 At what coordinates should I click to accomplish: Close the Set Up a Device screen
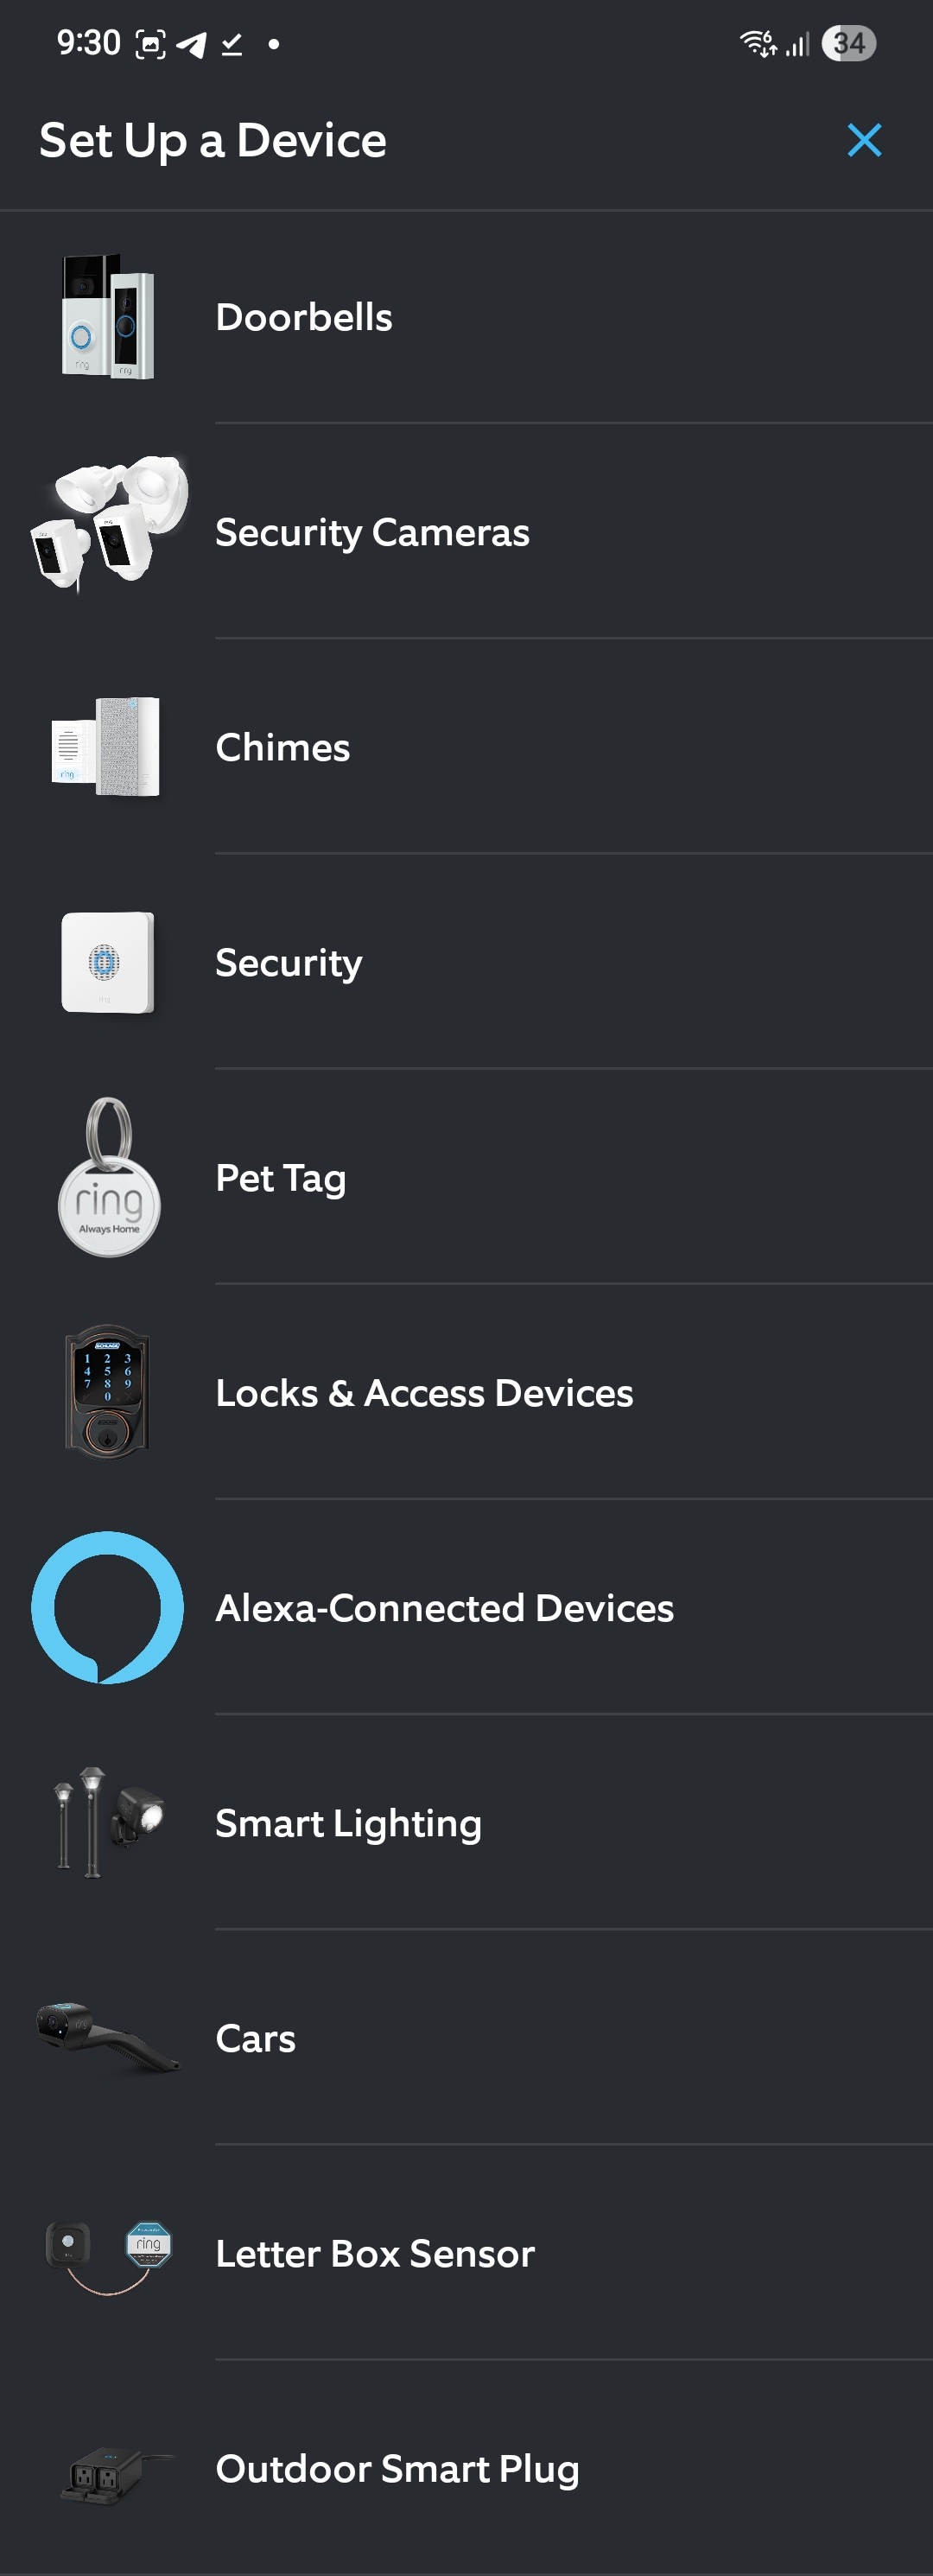[864, 140]
